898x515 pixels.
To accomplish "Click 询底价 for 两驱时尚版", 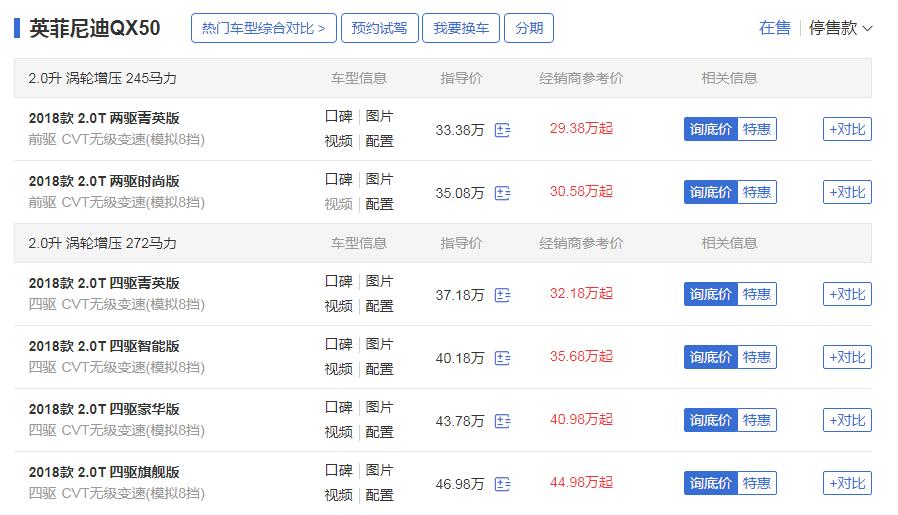I will click(710, 192).
